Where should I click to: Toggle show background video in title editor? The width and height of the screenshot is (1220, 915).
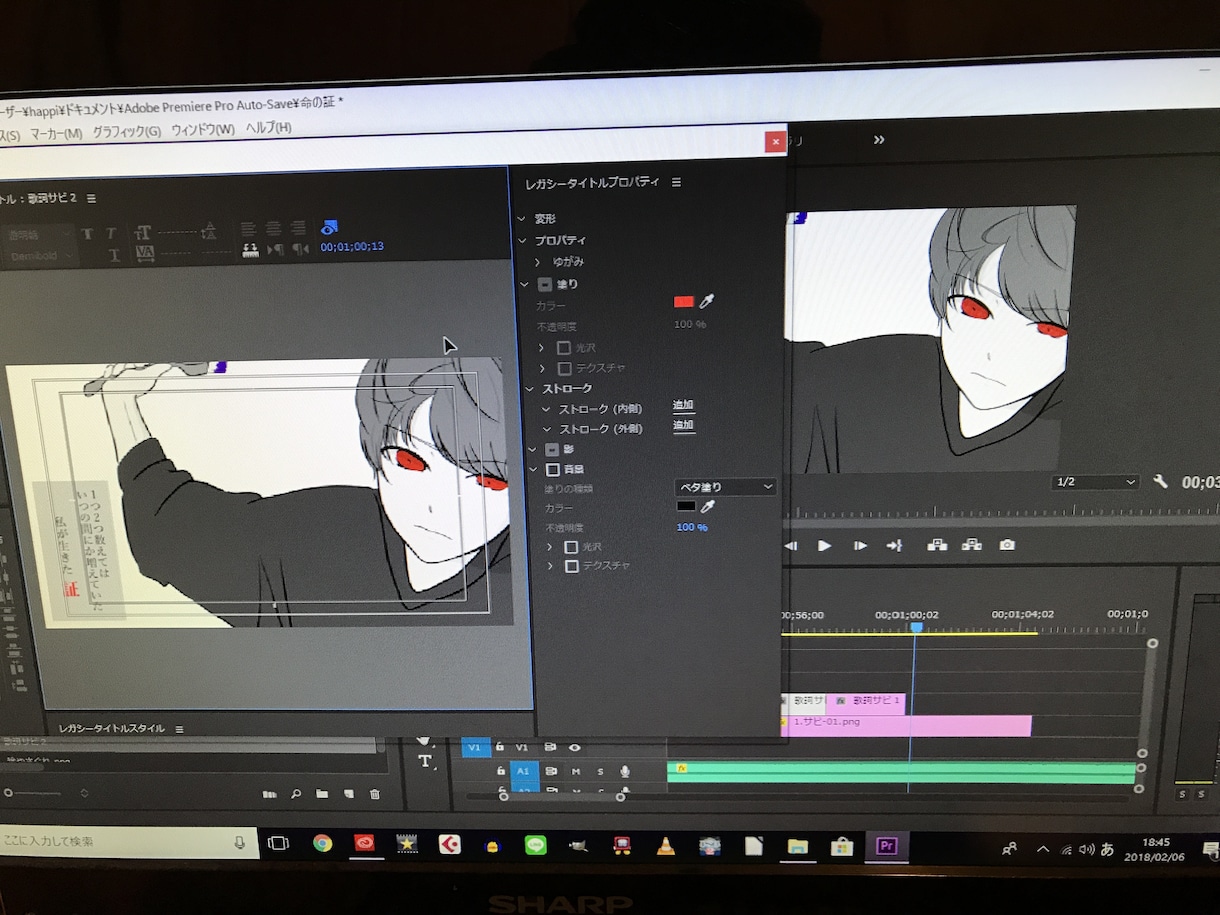pos(329,227)
